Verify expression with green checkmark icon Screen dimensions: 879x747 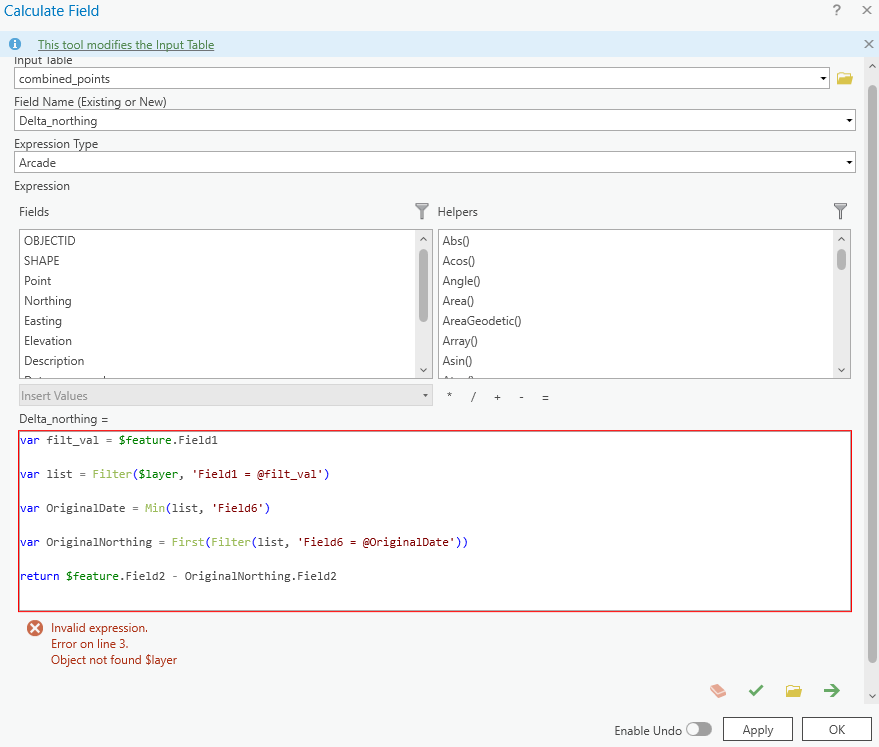click(x=756, y=691)
